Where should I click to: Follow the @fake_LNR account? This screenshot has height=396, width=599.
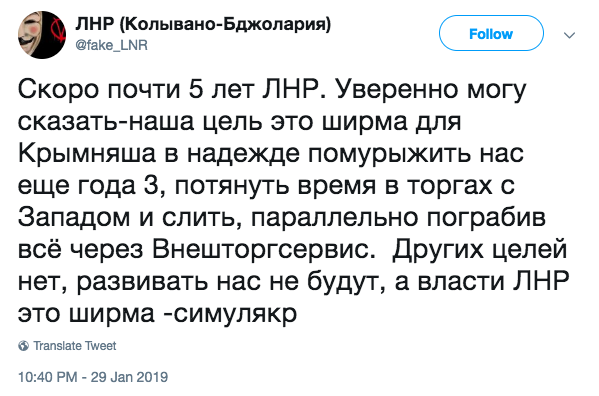coord(491,34)
